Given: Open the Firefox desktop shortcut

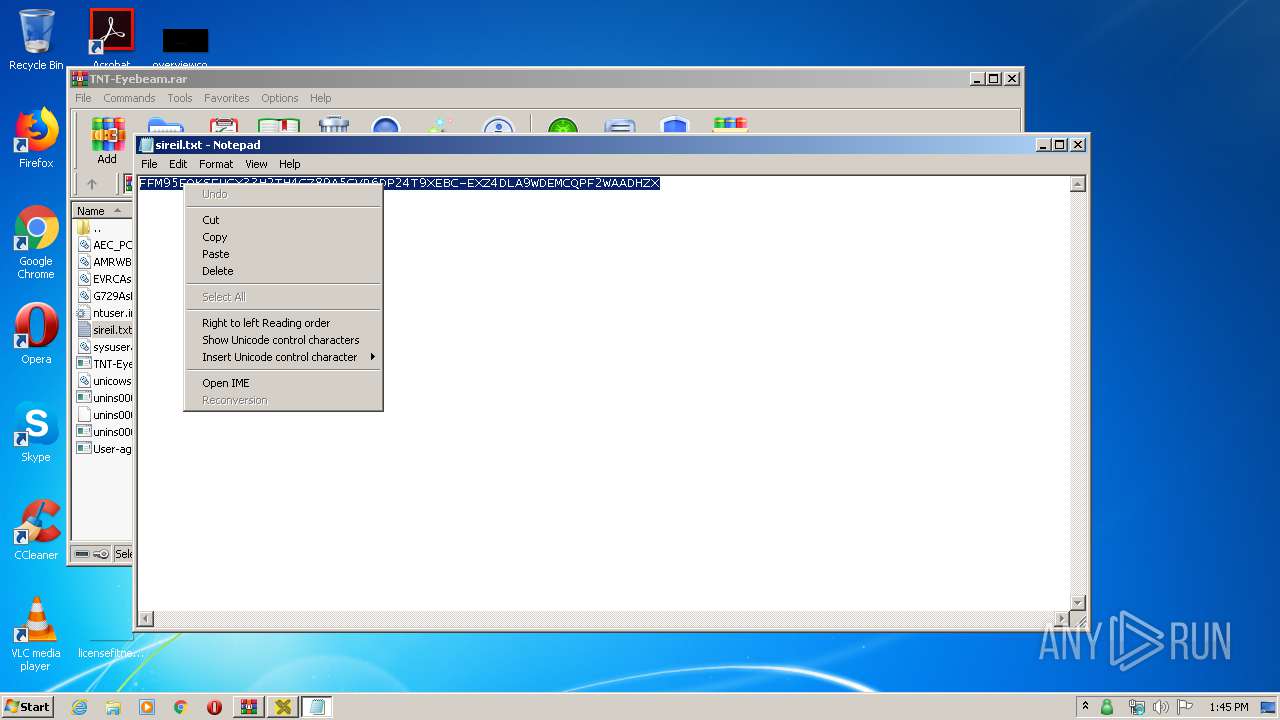Looking at the screenshot, I should [x=36, y=138].
